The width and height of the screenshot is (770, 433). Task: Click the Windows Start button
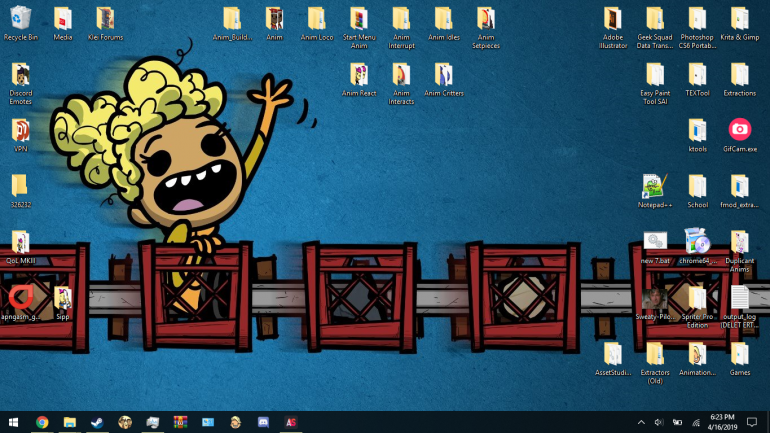(x=14, y=422)
